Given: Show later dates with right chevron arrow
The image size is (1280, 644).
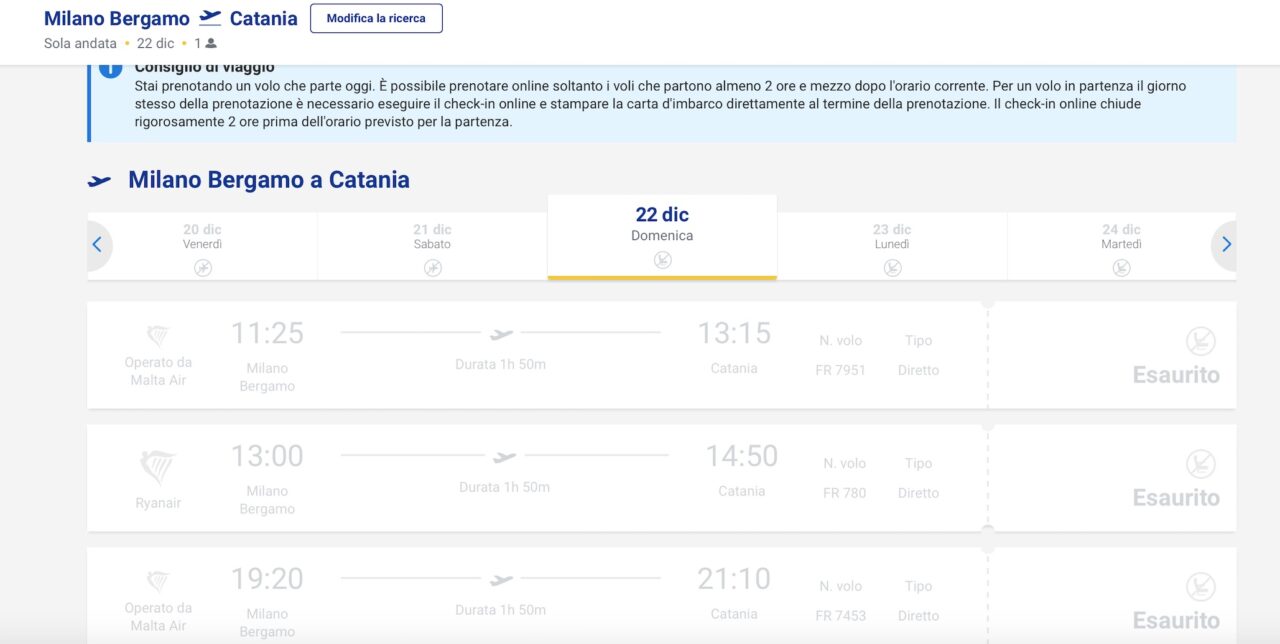Looking at the screenshot, I should (x=1225, y=245).
